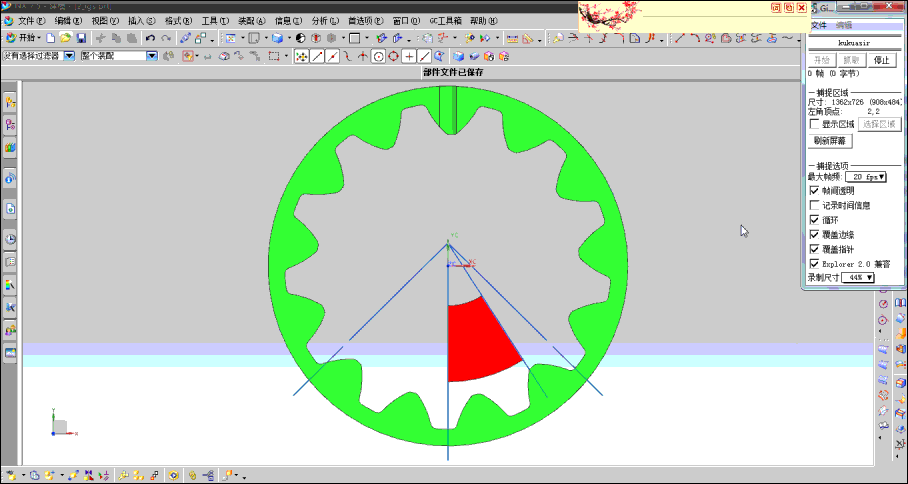This screenshot has height=484, width=908.
Task: Uncheck the Explorer 2.0 兼容 checkbox
Action: (815, 264)
